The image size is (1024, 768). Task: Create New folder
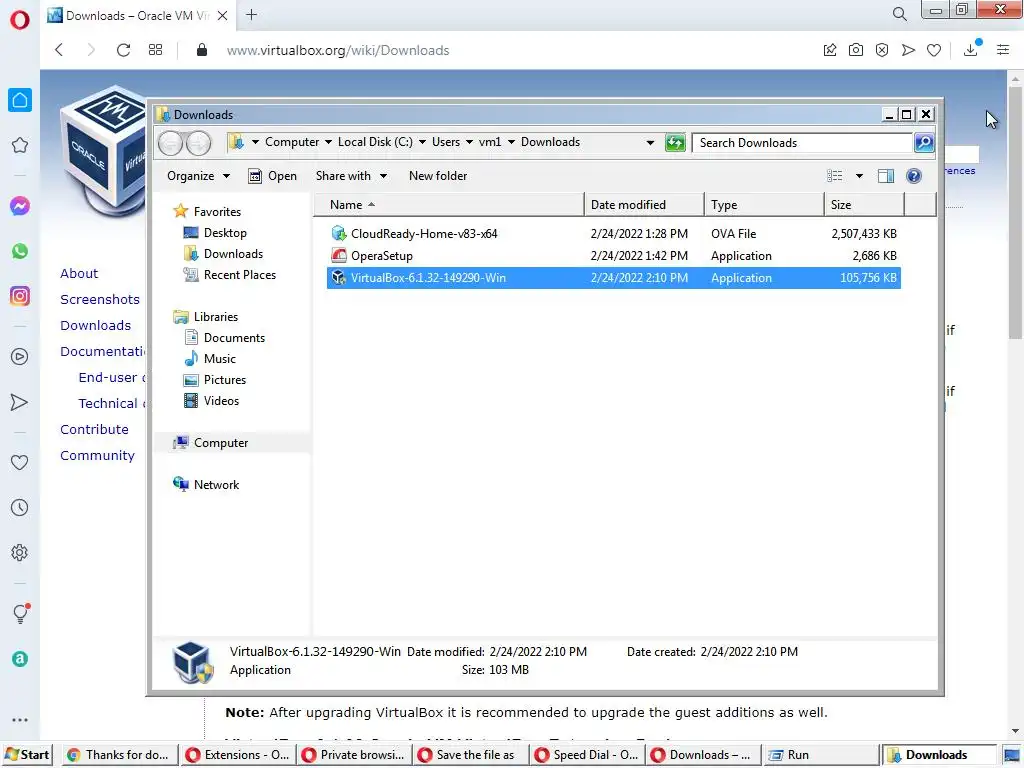pyautogui.click(x=438, y=176)
